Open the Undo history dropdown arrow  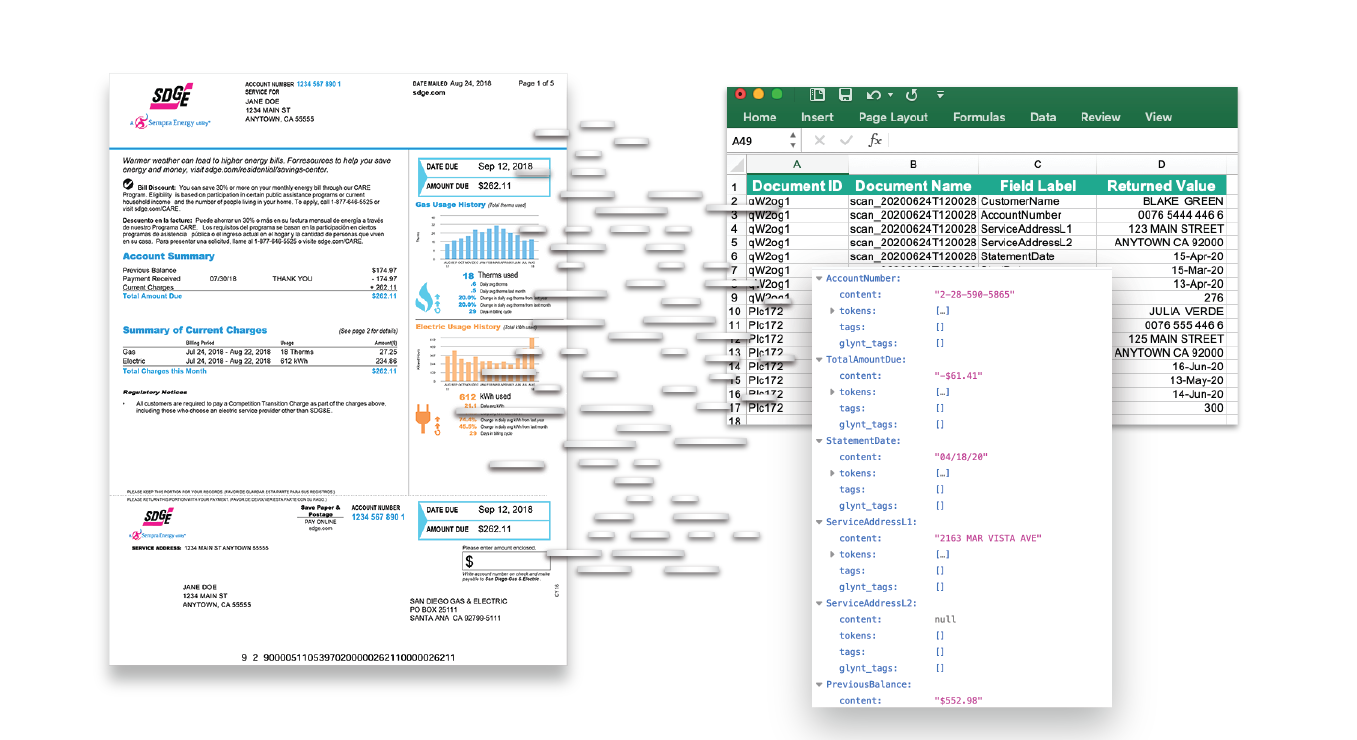pos(890,96)
